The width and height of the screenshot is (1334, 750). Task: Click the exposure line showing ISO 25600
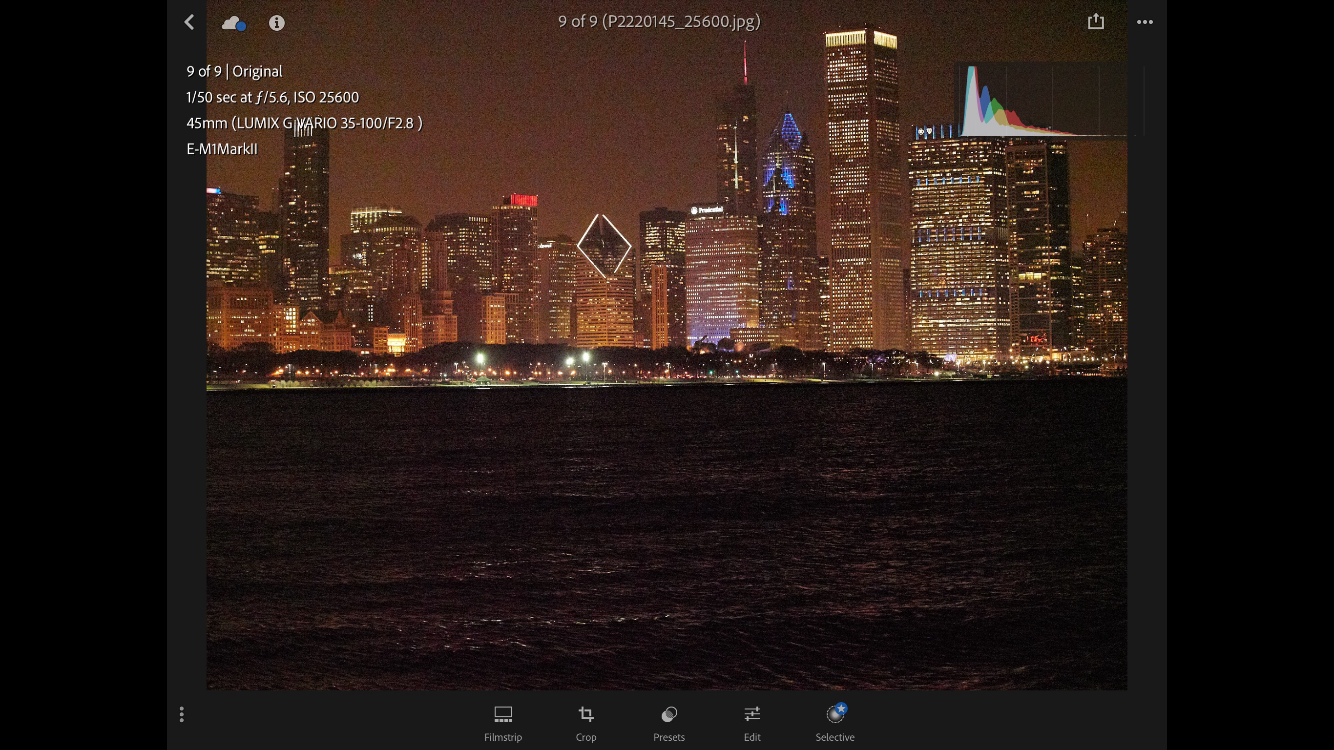[x=272, y=97]
